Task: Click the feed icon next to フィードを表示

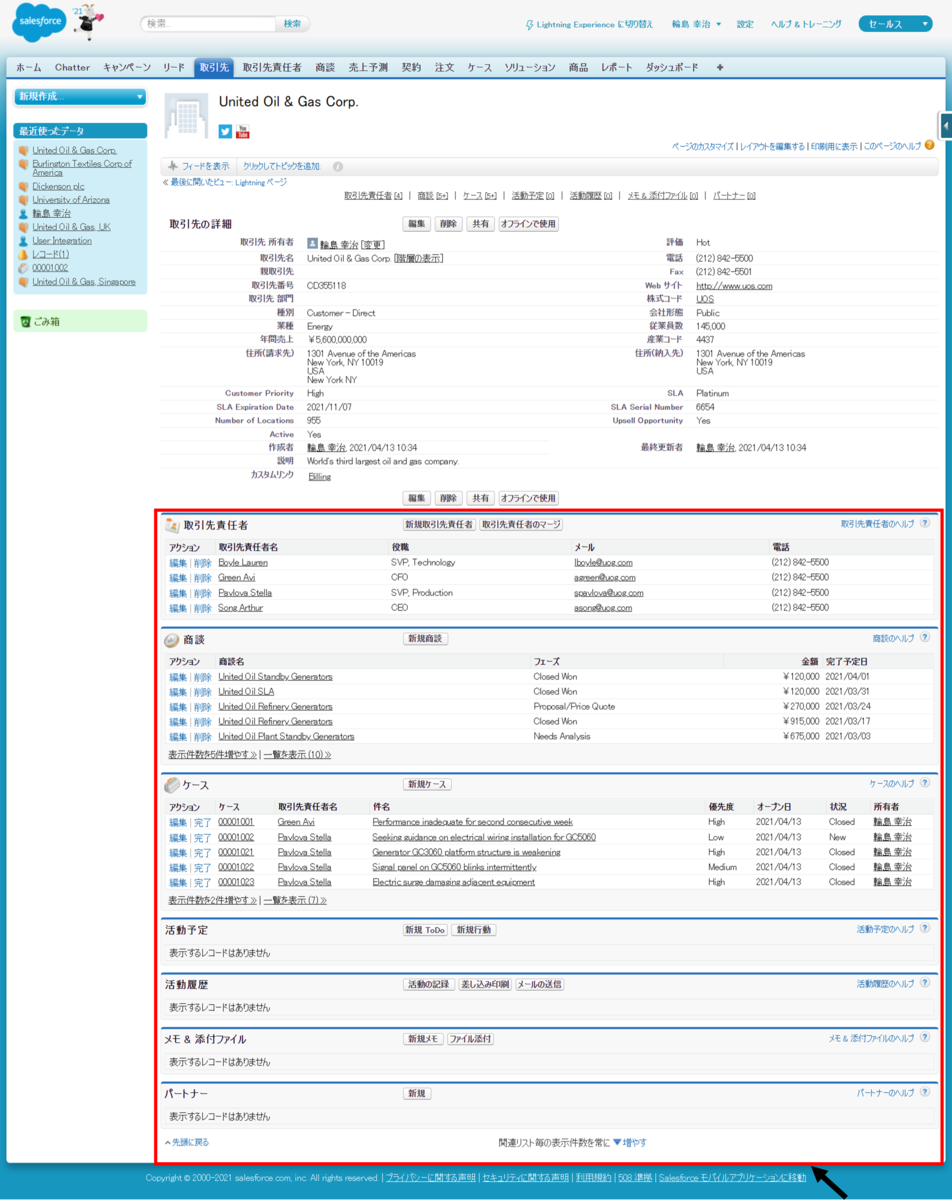Action: coord(173,166)
